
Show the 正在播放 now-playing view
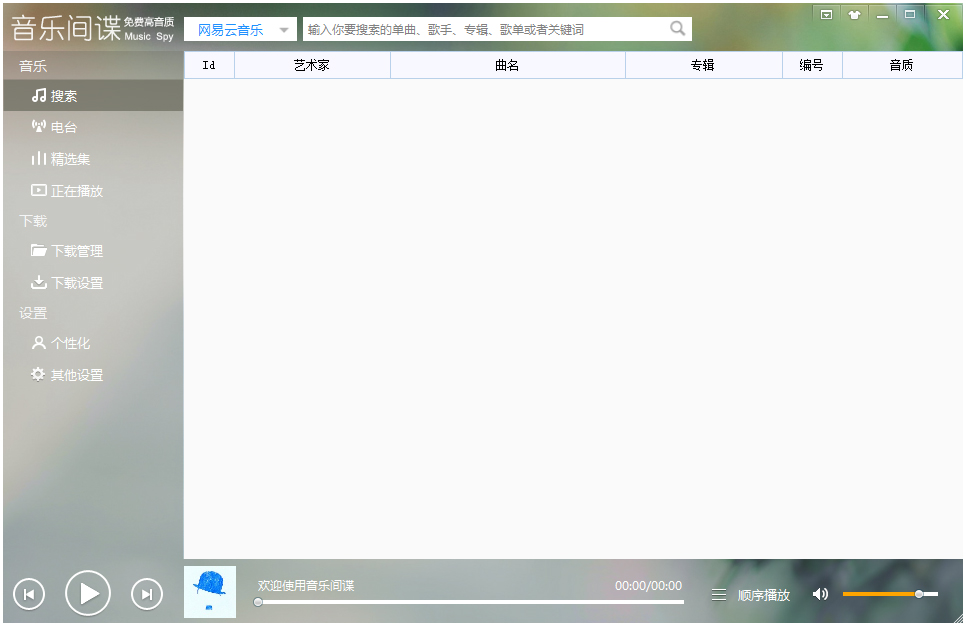[x=70, y=190]
